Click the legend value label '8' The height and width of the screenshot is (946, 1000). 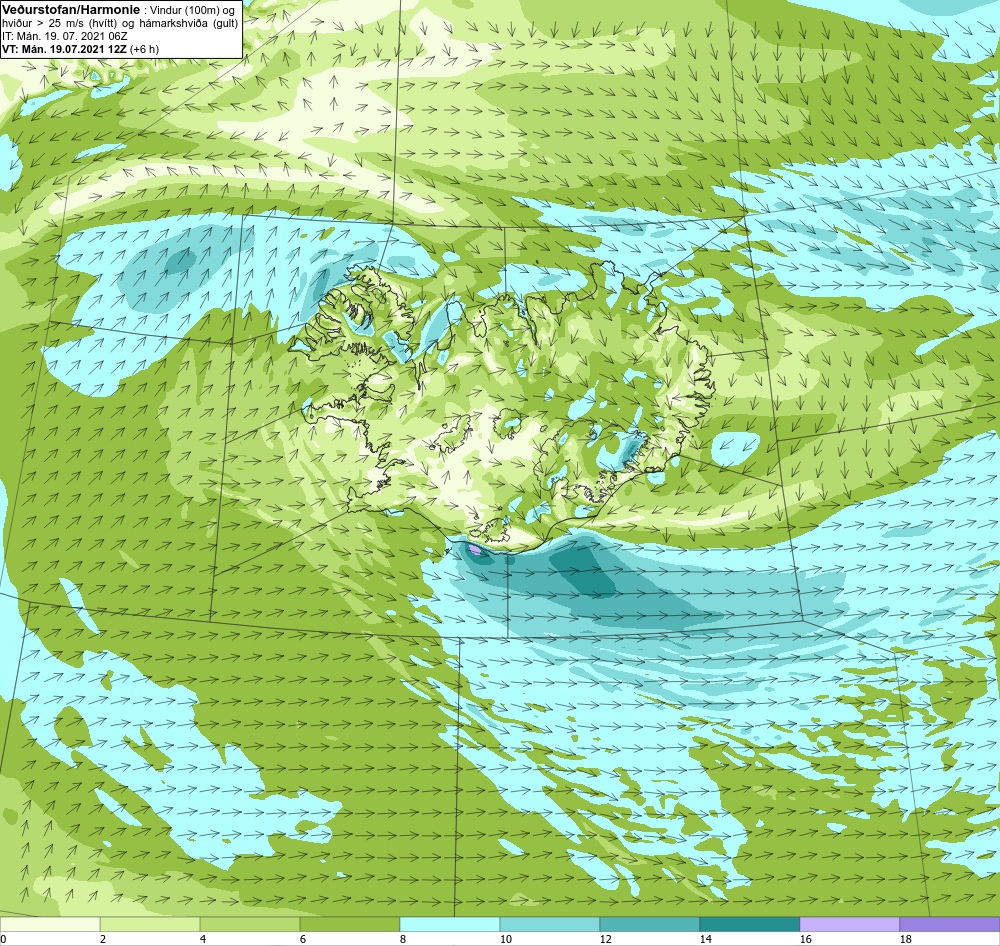402,939
